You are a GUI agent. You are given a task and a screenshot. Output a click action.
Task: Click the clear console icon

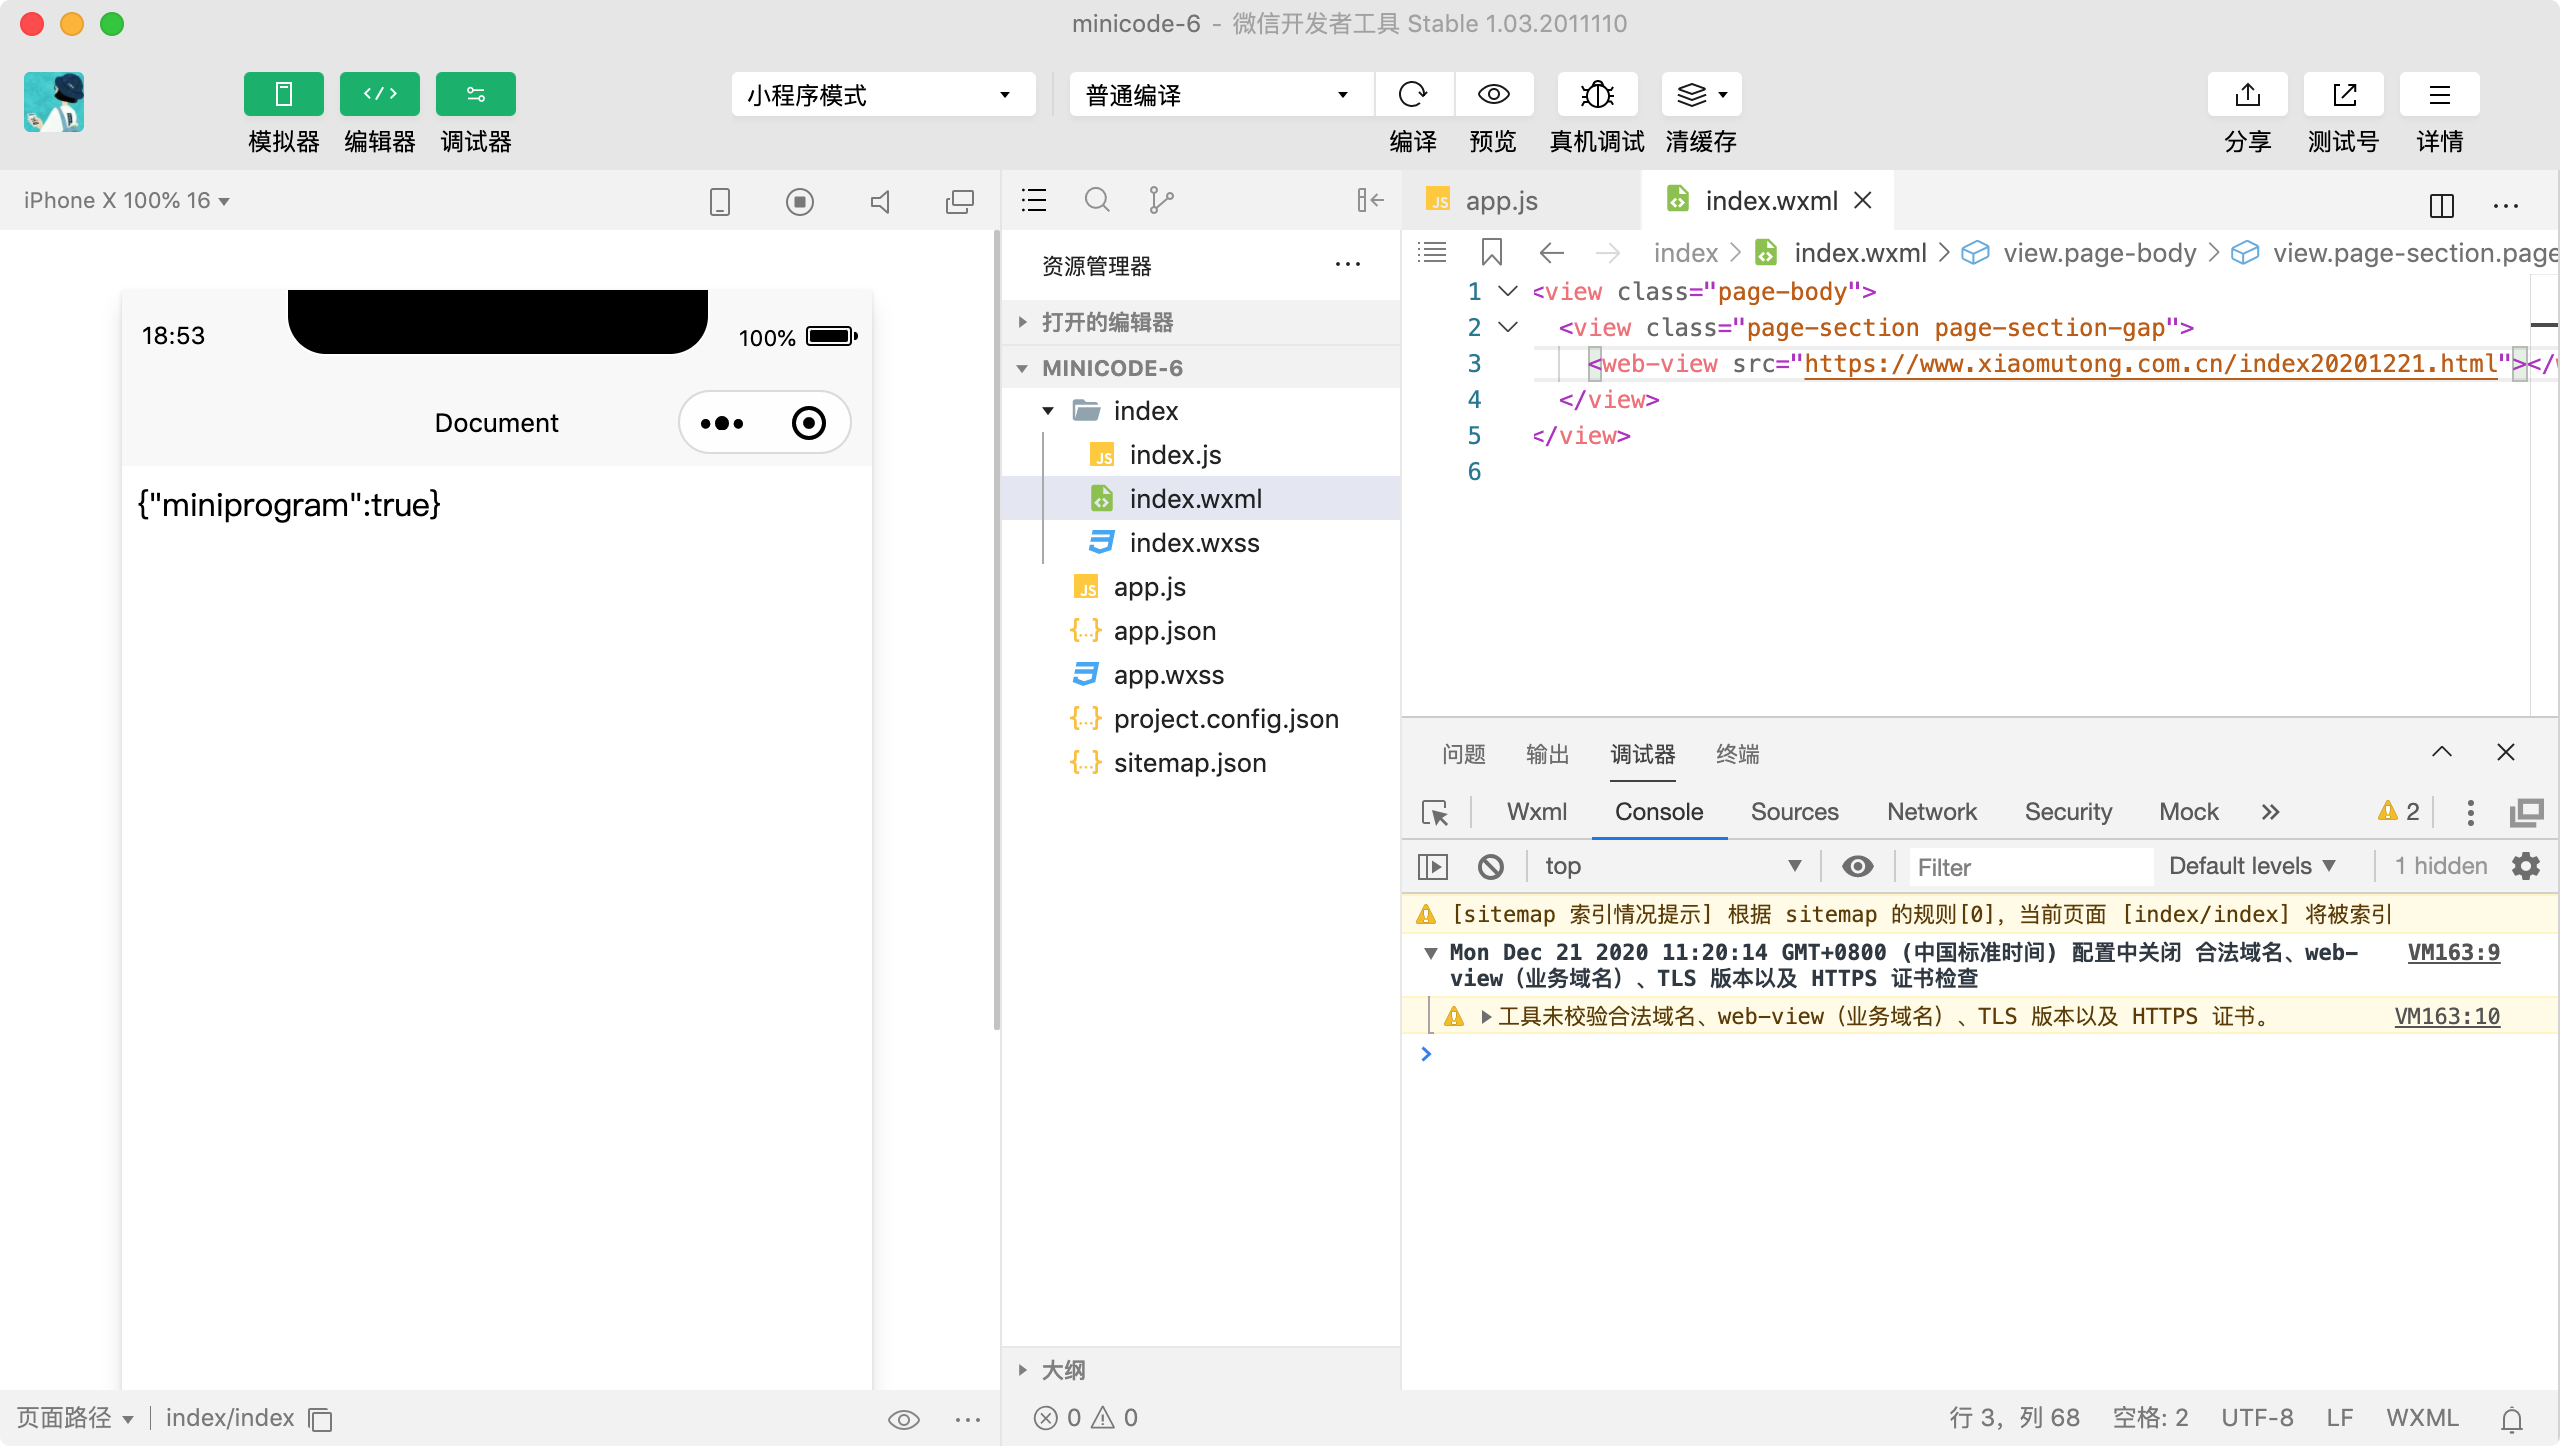point(1491,866)
